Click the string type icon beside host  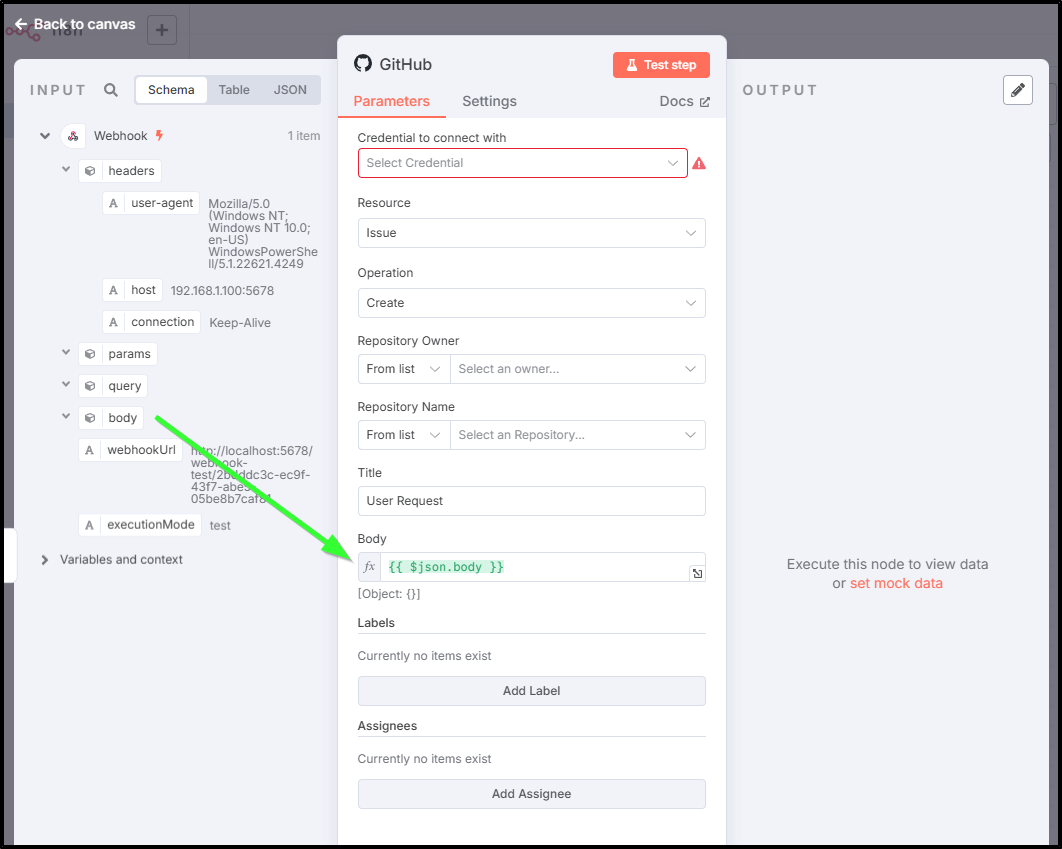(x=113, y=290)
